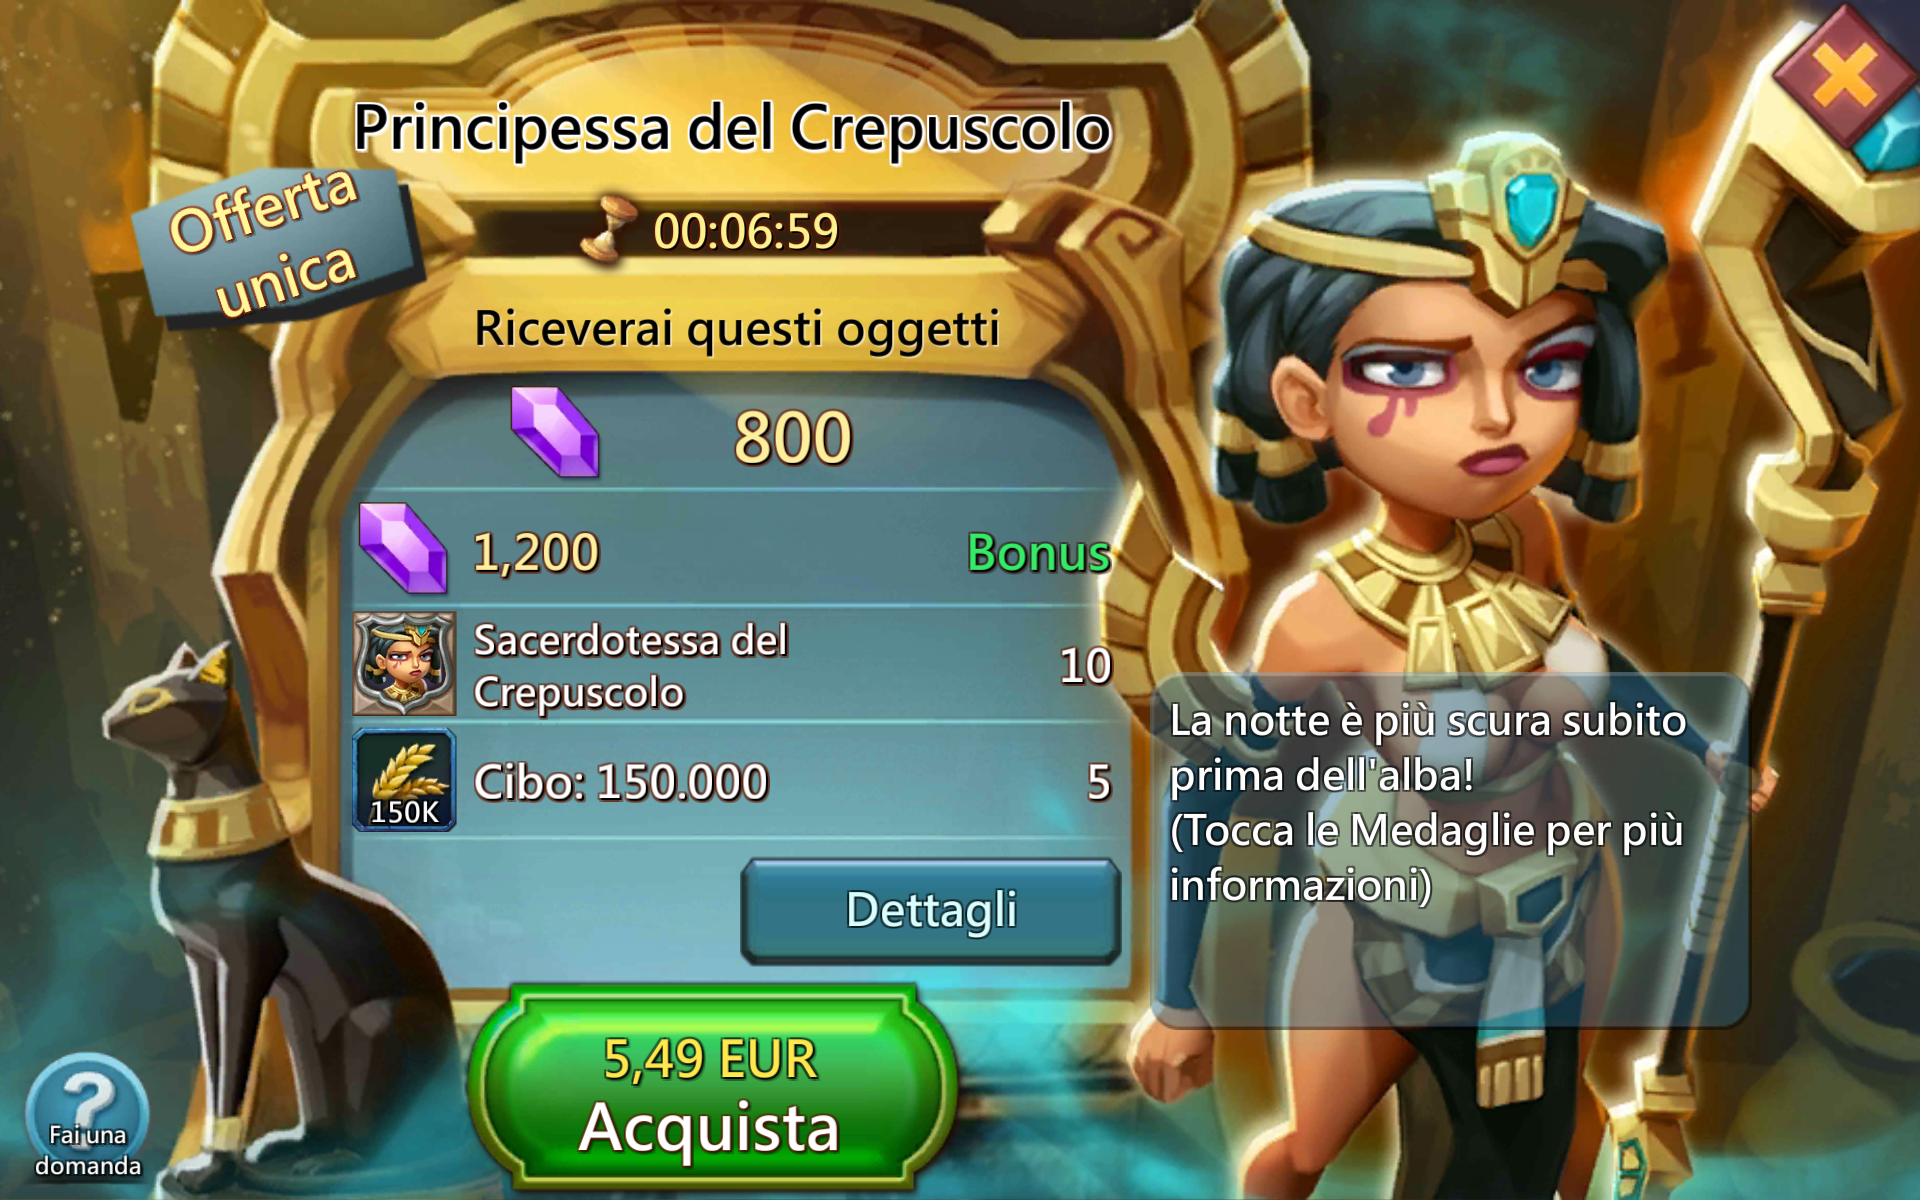This screenshot has height=1200, width=1920.
Task: Click the 00:06:59 countdown timer
Action: [x=746, y=231]
